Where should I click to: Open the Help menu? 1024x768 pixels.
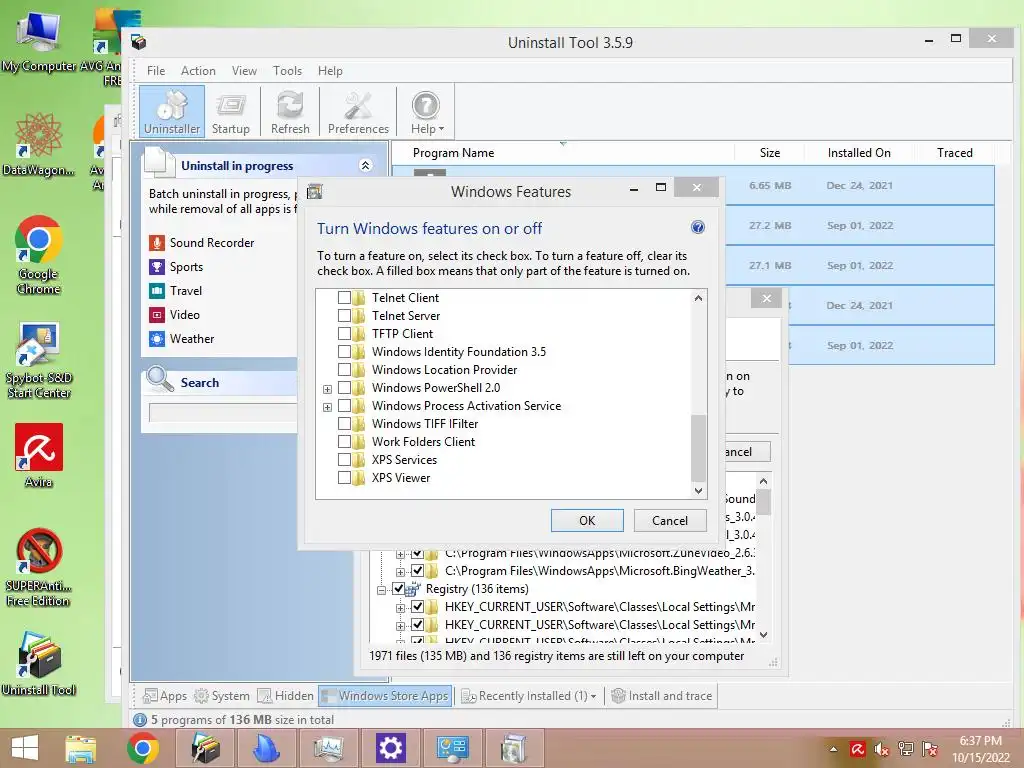[x=330, y=71]
